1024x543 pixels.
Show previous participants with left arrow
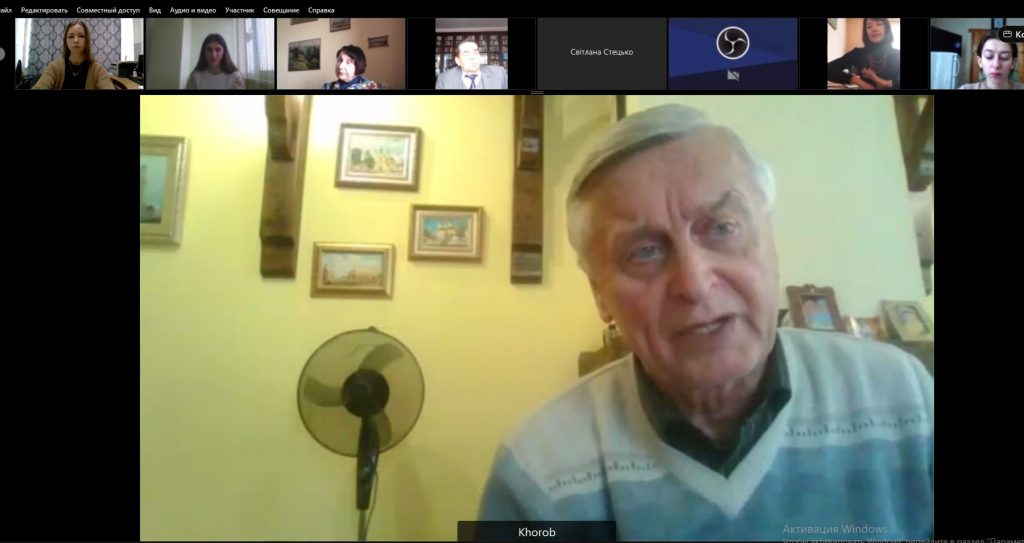(x=2, y=54)
